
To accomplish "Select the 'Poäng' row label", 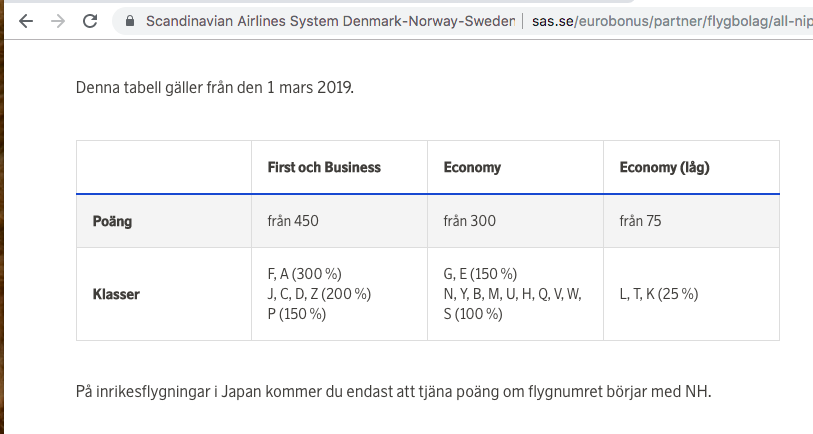I will click(113, 221).
